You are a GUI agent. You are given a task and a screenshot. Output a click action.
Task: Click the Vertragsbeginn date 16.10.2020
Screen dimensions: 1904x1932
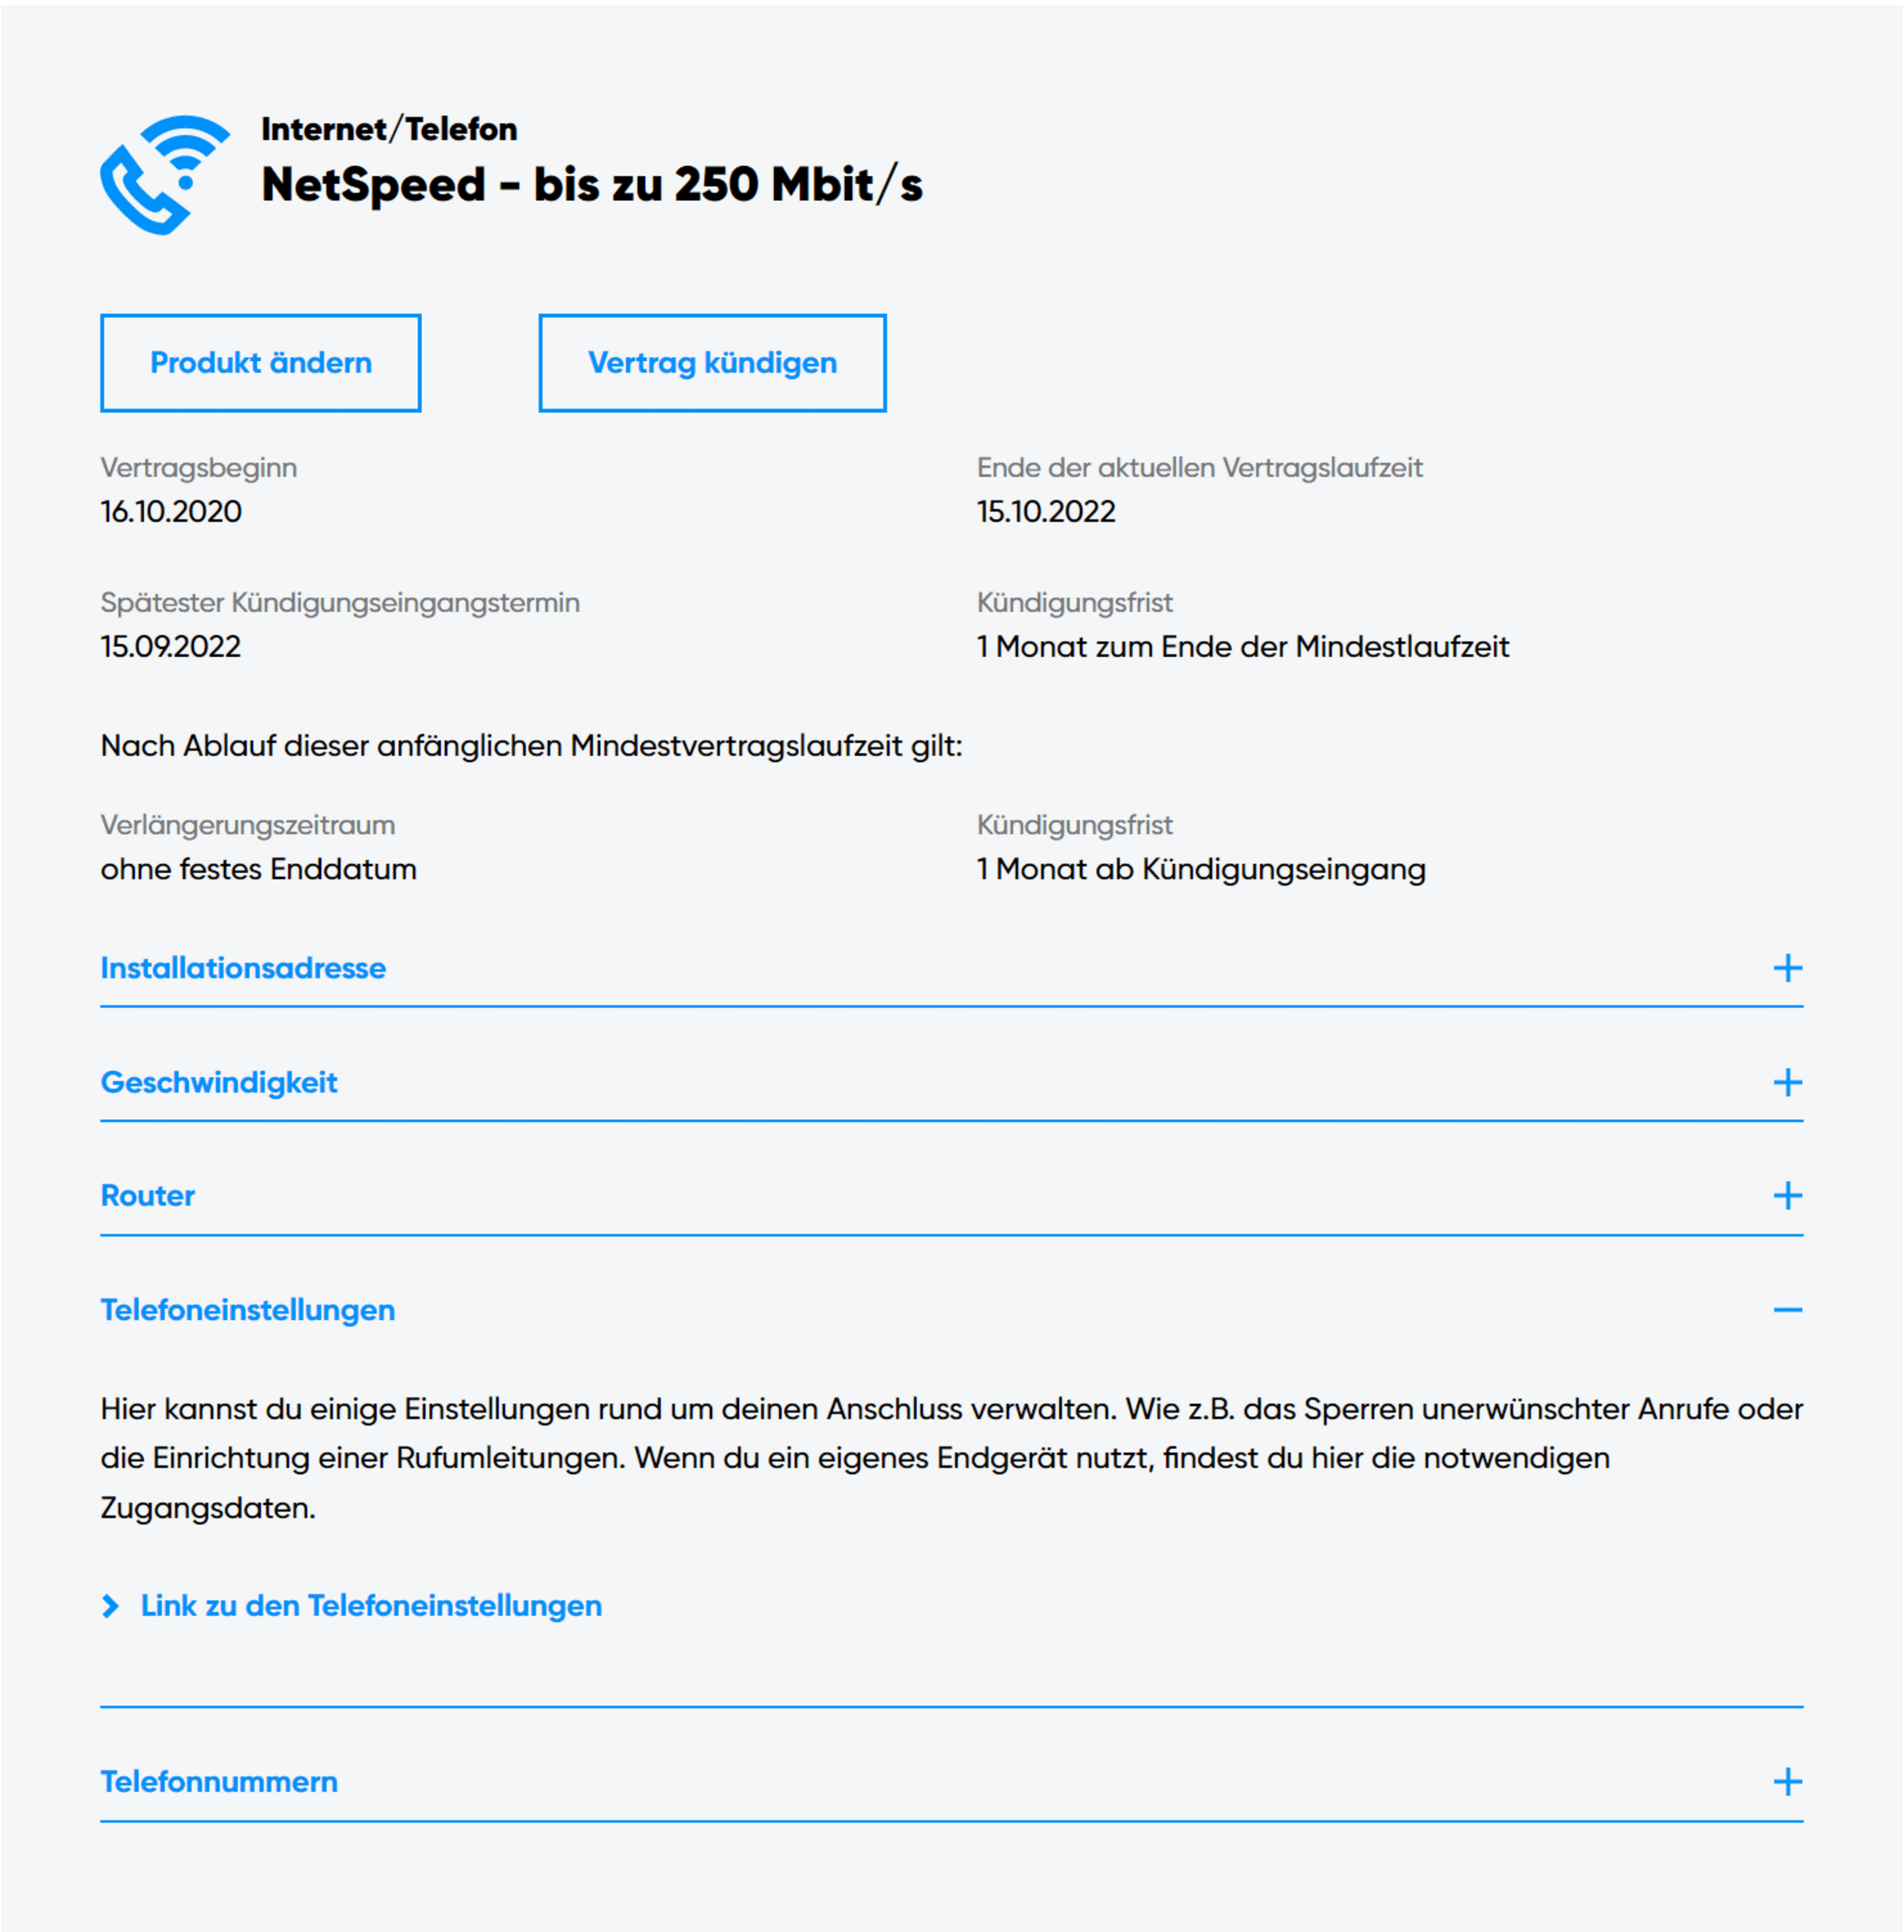(x=171, y=512)
